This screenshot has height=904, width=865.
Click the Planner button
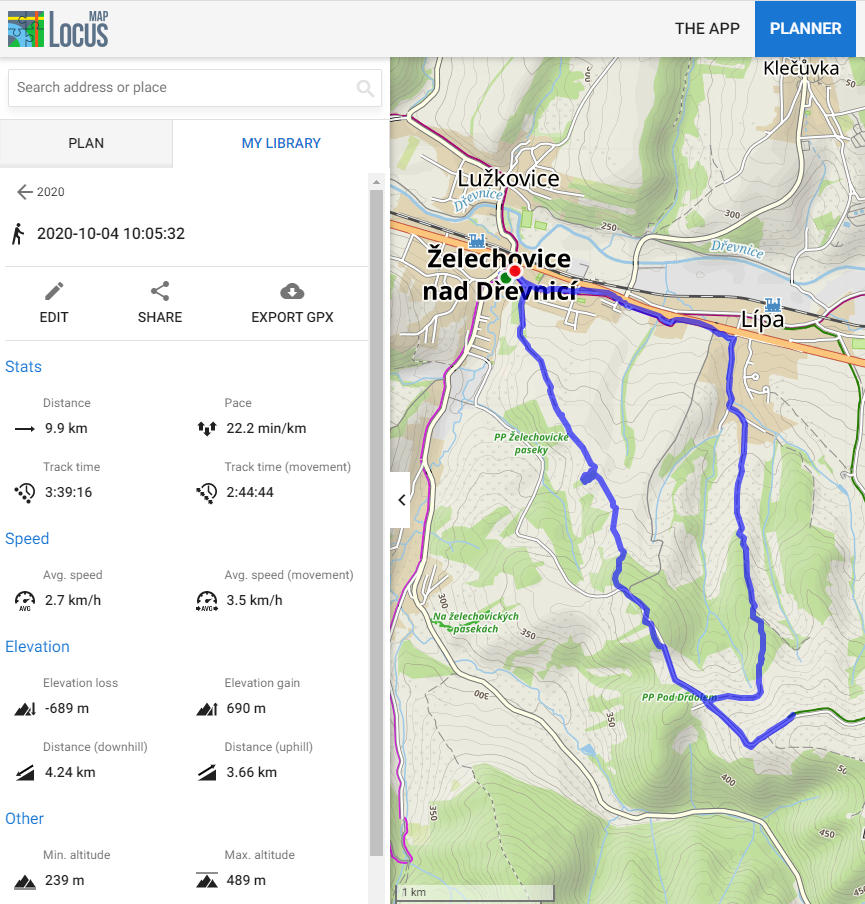coord(805,28)
